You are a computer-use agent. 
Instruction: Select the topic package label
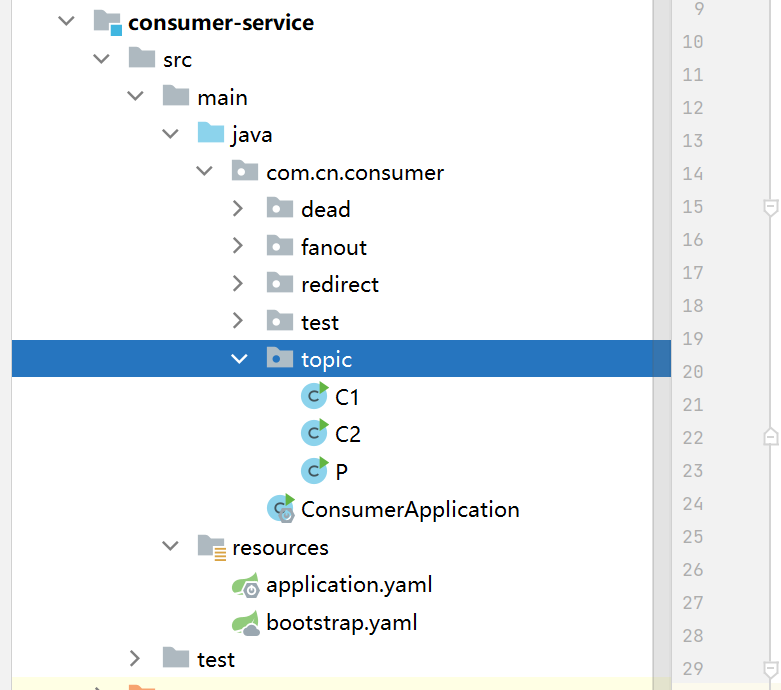[327, 360]
